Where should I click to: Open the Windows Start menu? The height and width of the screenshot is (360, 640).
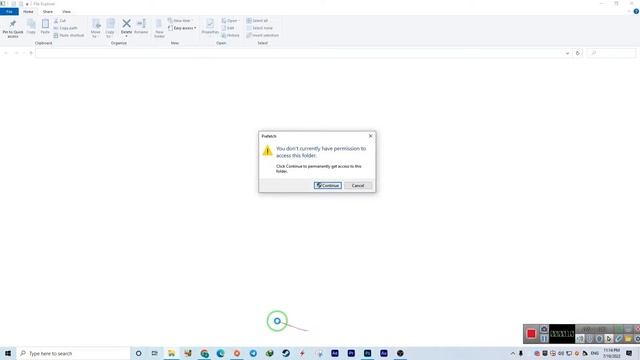[x=8, y=353]
